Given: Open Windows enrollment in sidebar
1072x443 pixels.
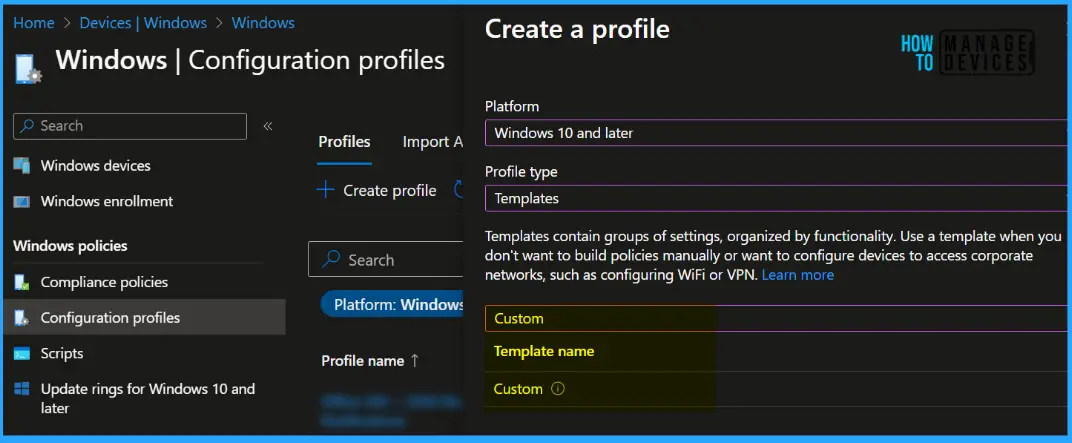Looking at the screenshot, I should 107,201.
